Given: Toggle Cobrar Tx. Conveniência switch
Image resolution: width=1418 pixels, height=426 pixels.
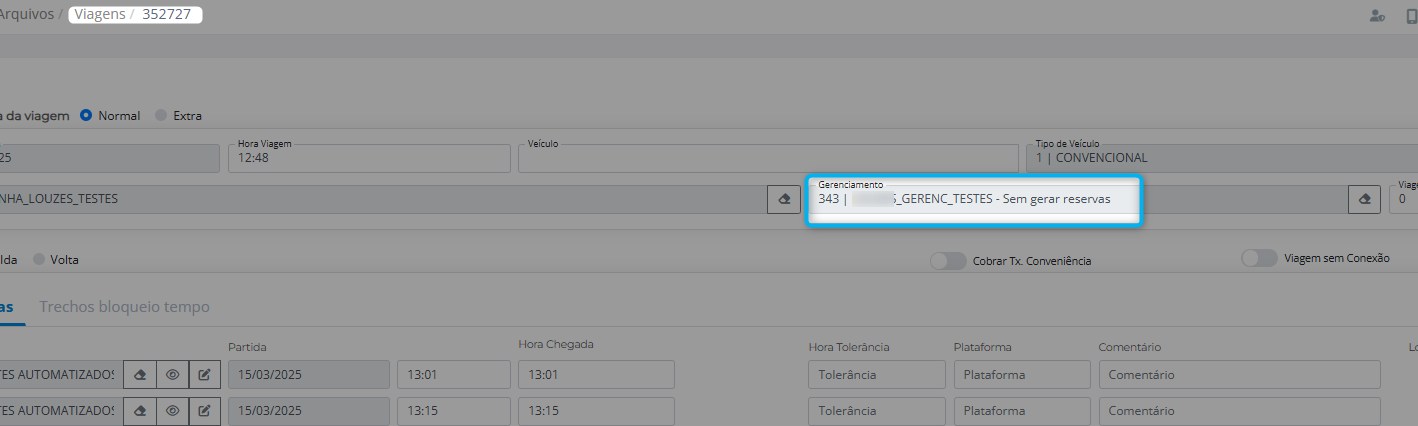Looking at the screenshot, I should click(948, 260).
